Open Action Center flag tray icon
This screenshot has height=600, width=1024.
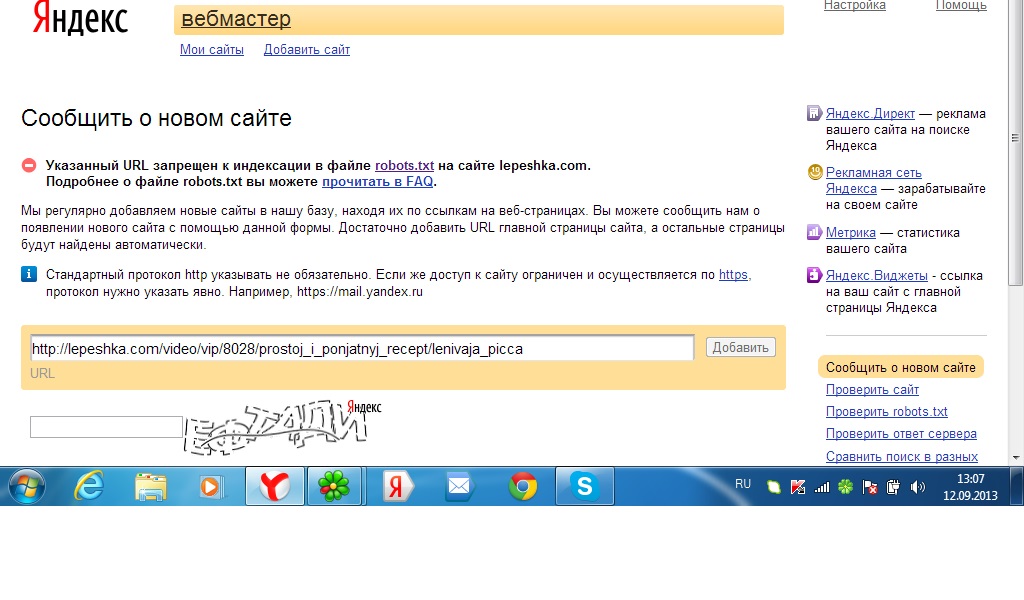pyautogui.click(x=869, y=487)
